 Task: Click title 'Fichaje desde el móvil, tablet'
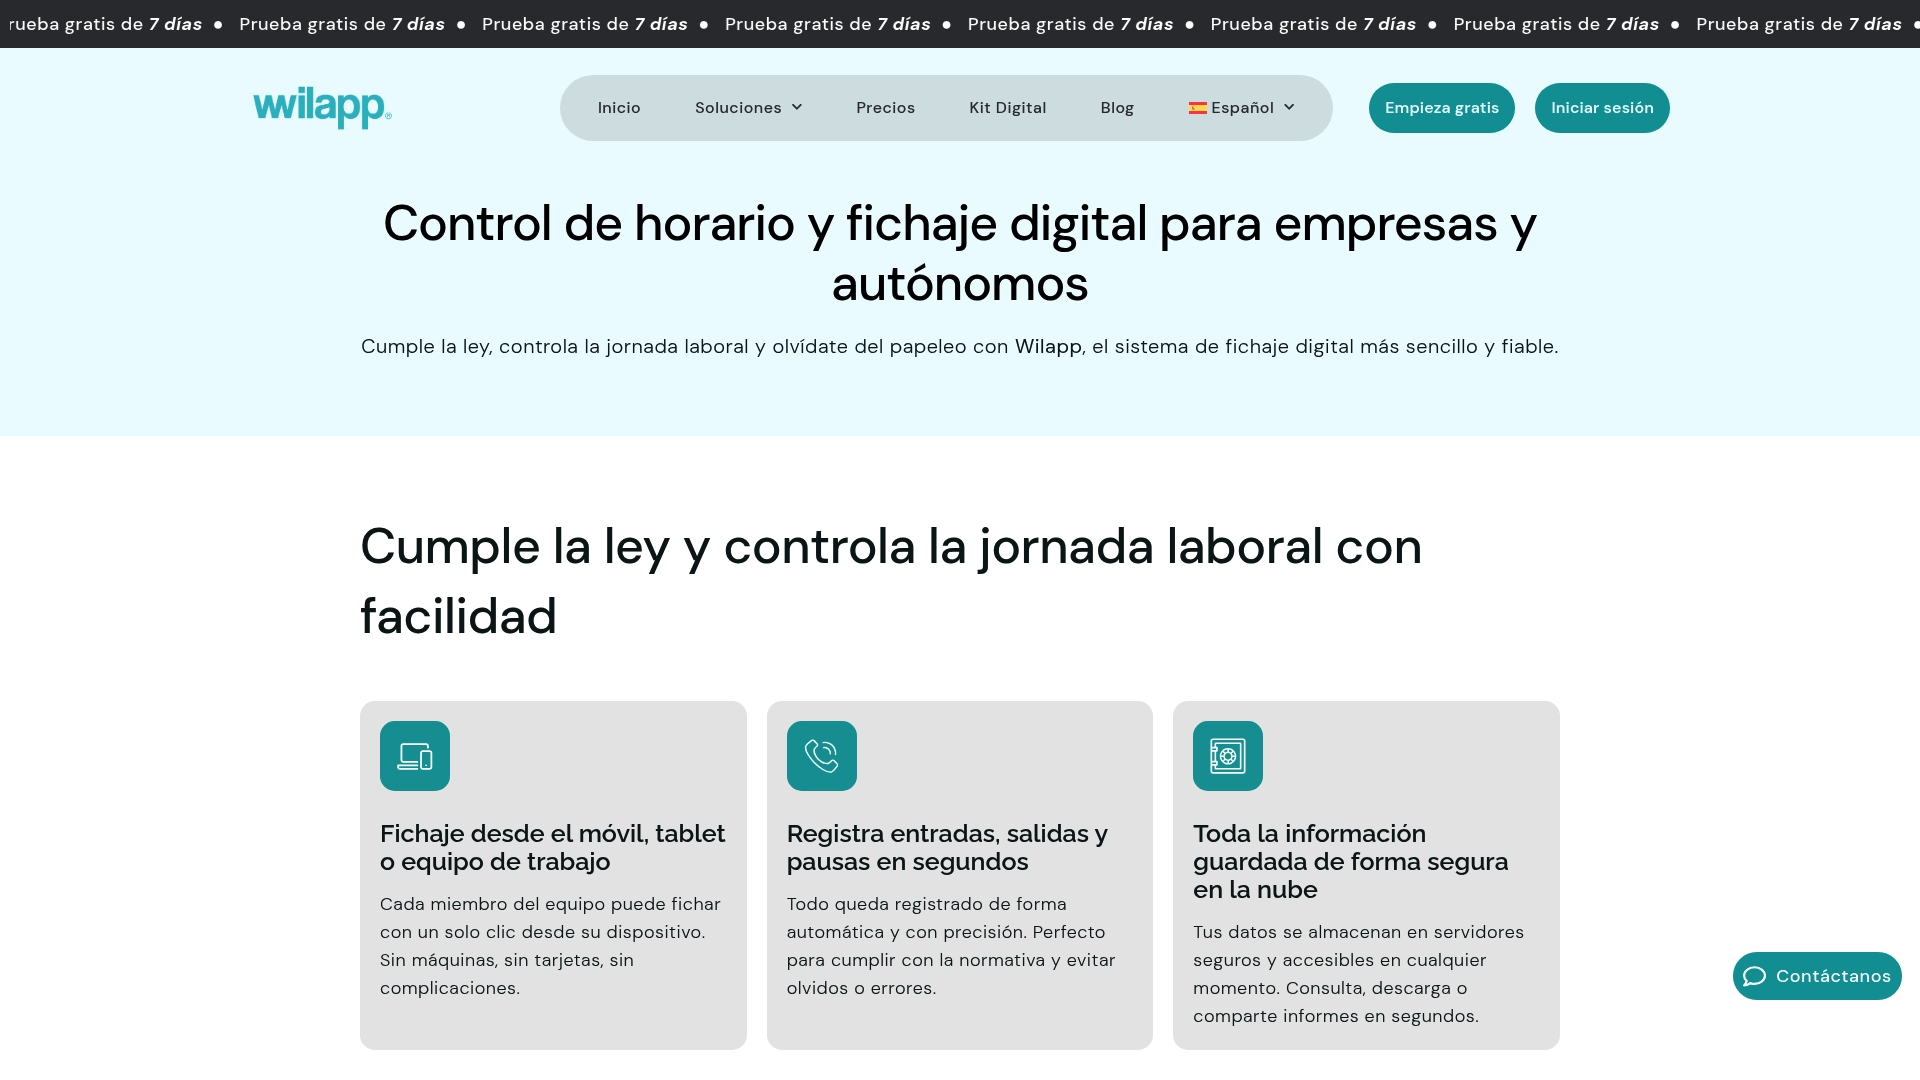click(553, 847)
